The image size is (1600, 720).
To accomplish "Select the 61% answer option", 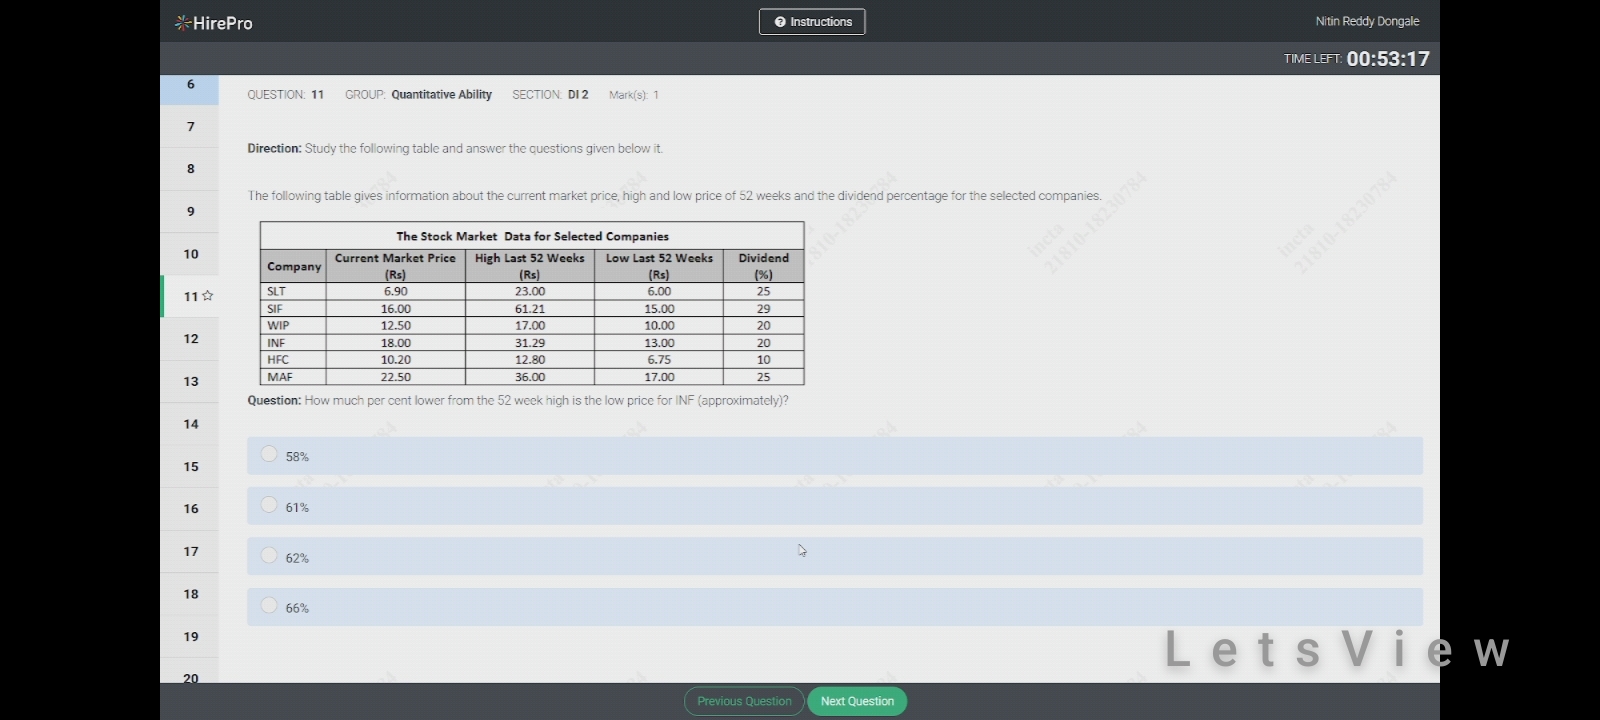I will [834, 506].
